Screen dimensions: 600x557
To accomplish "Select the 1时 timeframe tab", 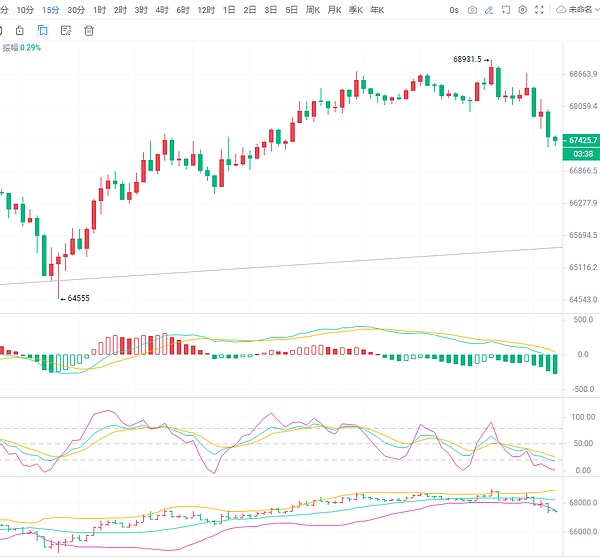I will (99, 10).
